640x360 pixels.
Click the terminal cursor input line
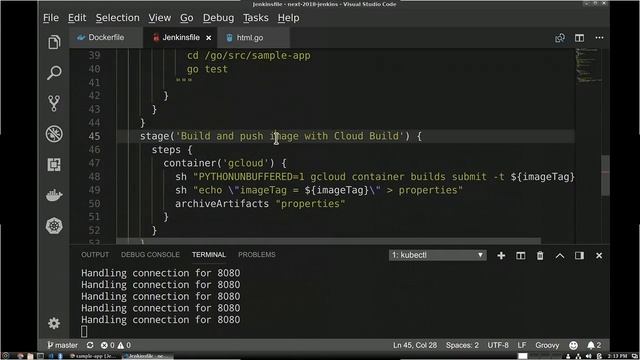[84, 332]
